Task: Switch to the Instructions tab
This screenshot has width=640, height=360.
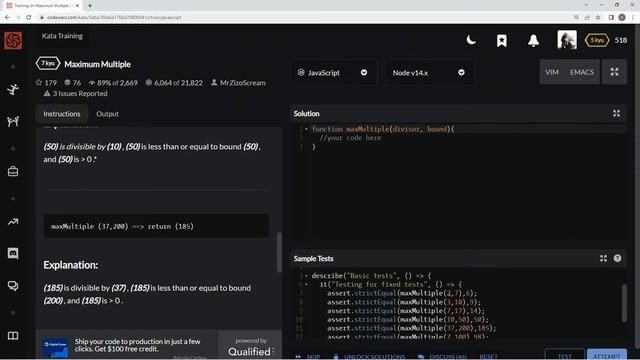Action: coord(62,114)
